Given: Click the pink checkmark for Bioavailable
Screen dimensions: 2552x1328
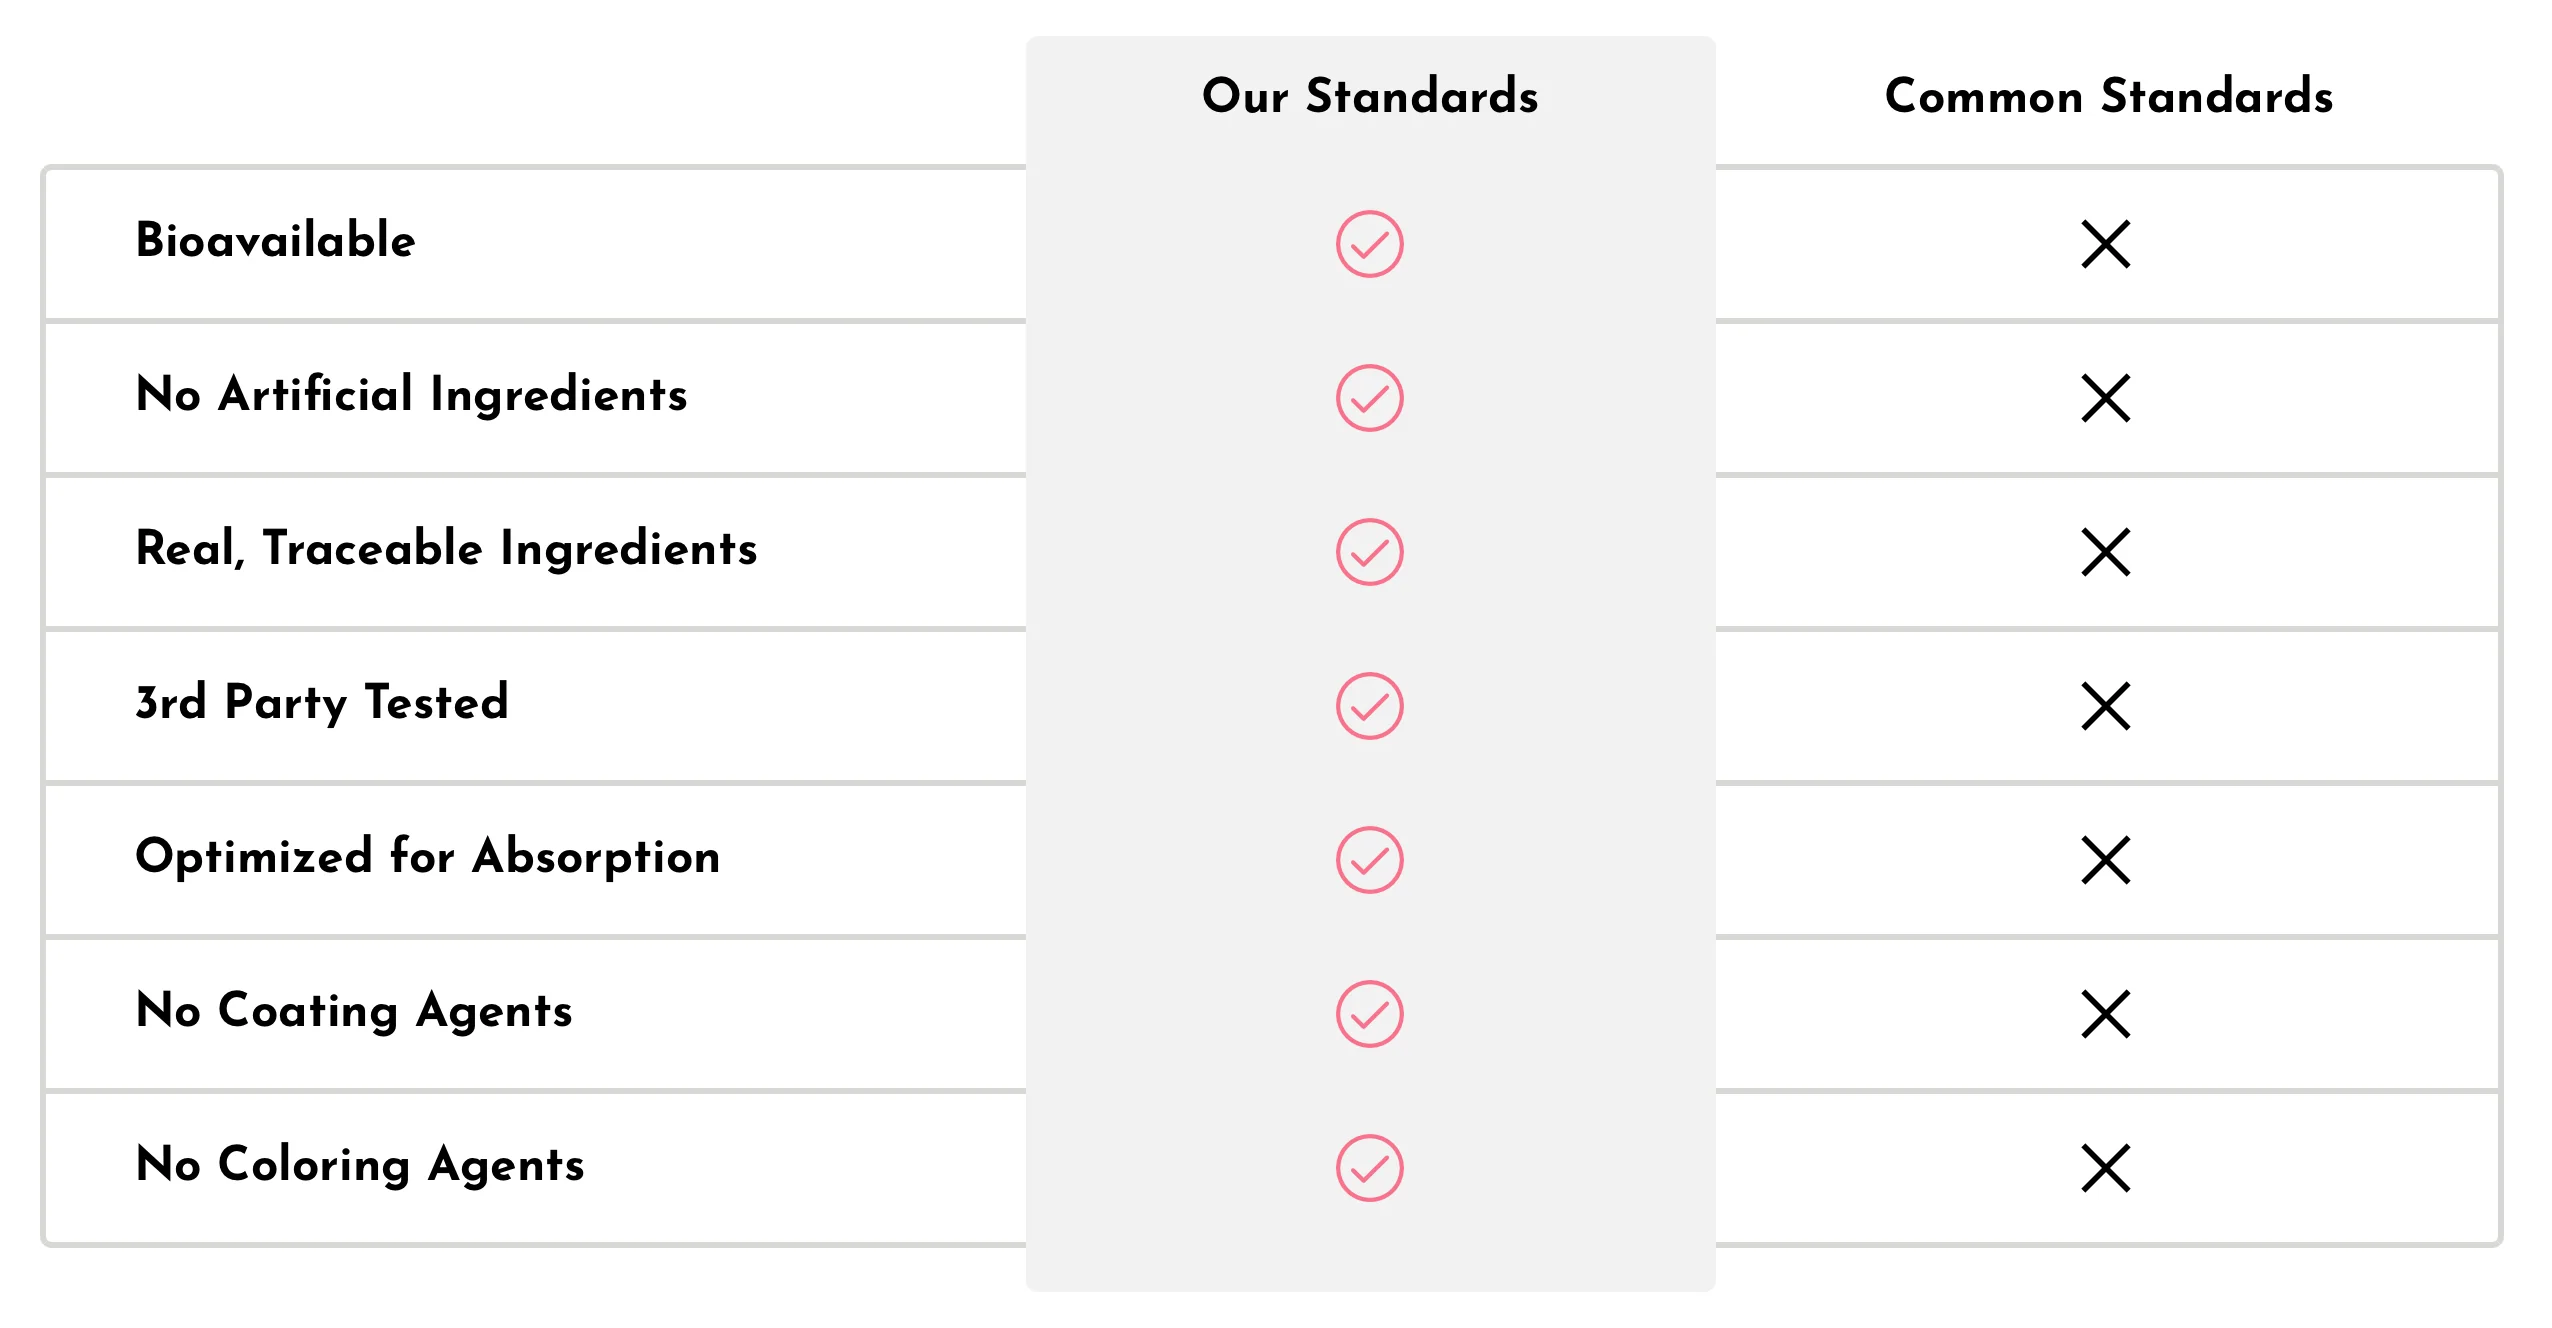Looking at the screenshot, I should [1369, 244].
